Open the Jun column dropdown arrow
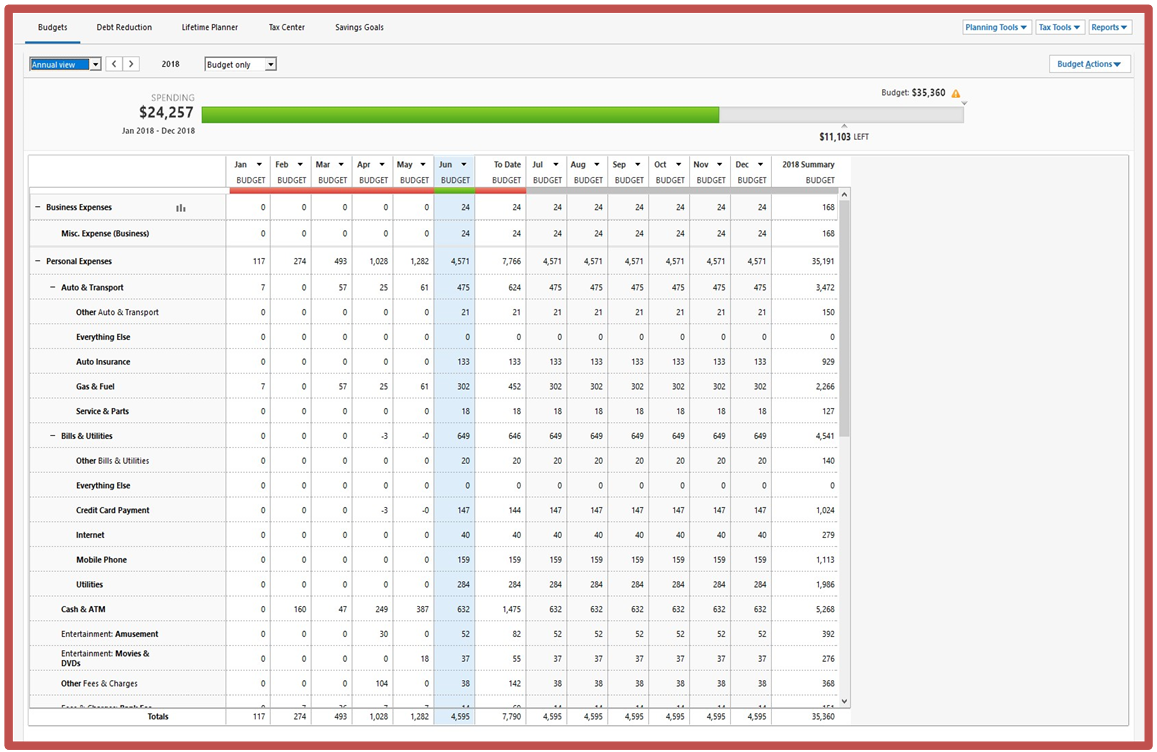This screenshot has width=1157, height=752. [x=464, y=165]
